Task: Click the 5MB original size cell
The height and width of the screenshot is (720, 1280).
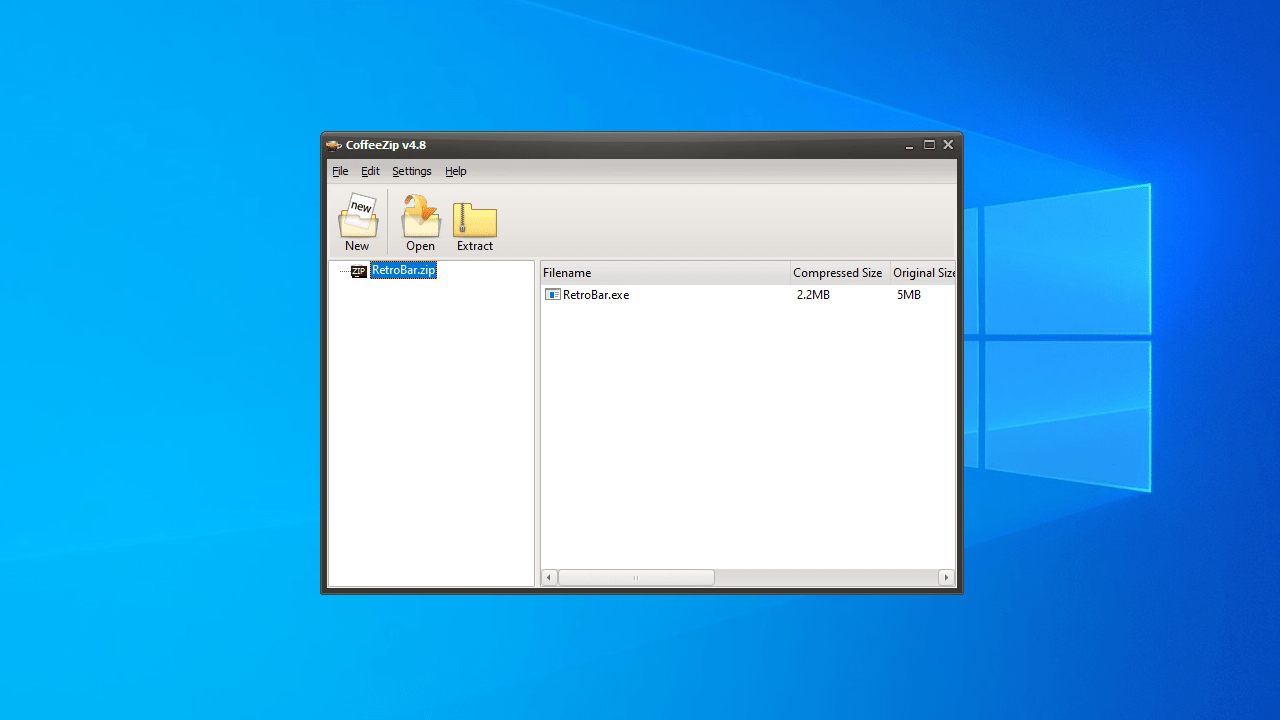Action: (x=908, y=295)
